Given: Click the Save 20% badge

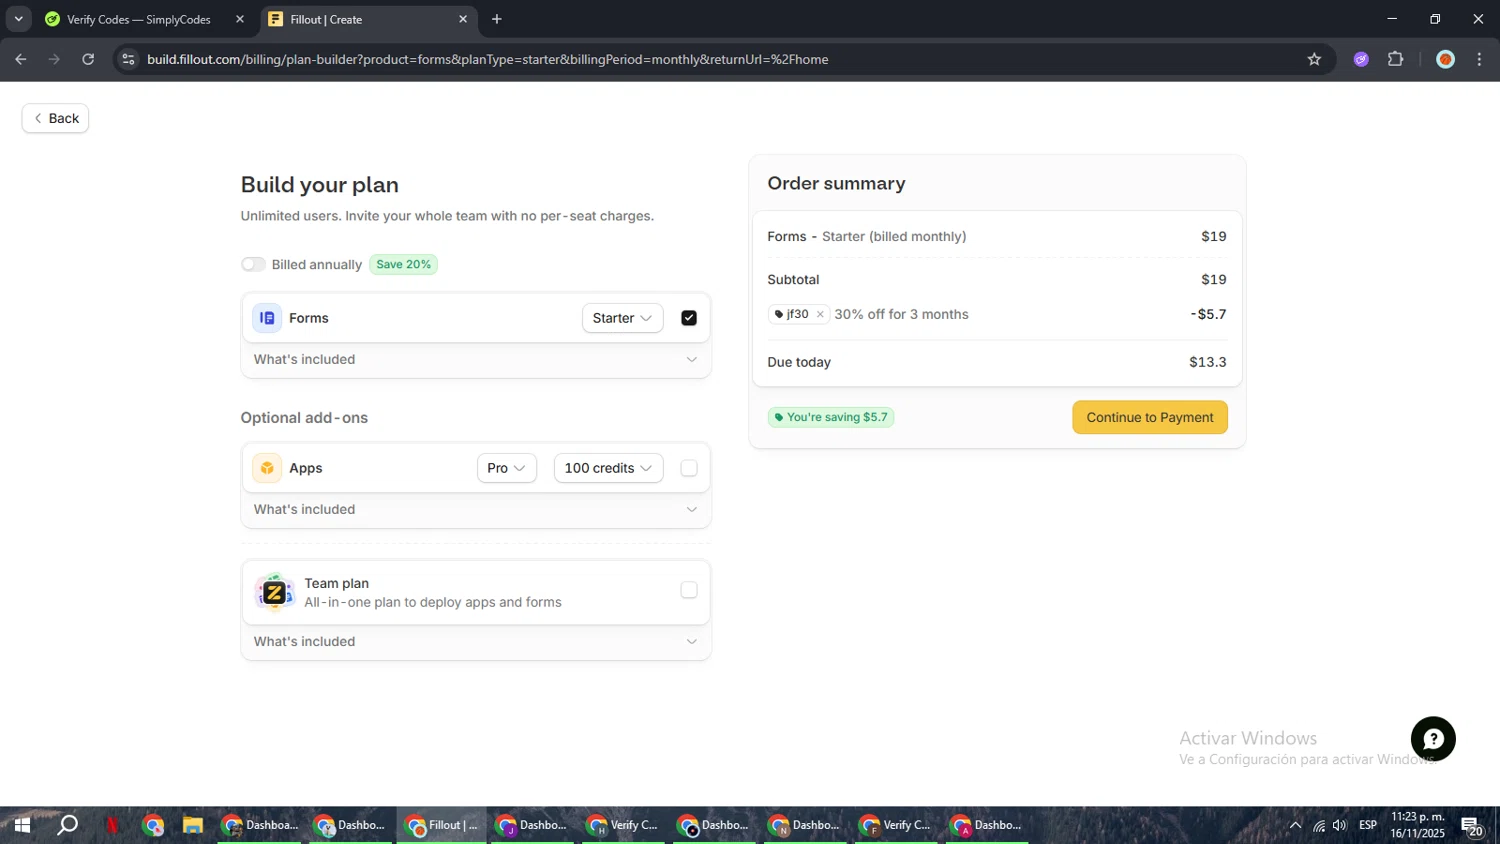Looking at the screenshot, I should pyautogui.click(x=404, y=264).
